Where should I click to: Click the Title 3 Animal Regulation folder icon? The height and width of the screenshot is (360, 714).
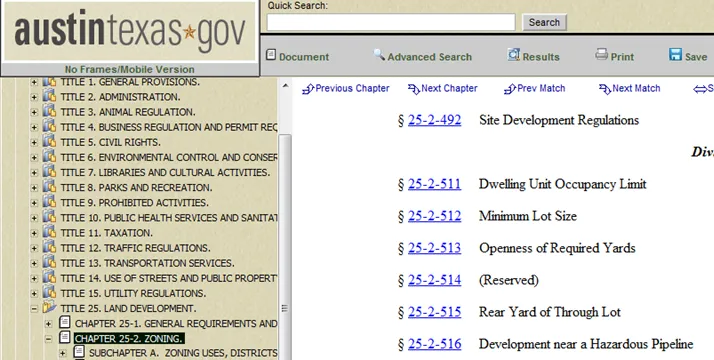[49, 111]
